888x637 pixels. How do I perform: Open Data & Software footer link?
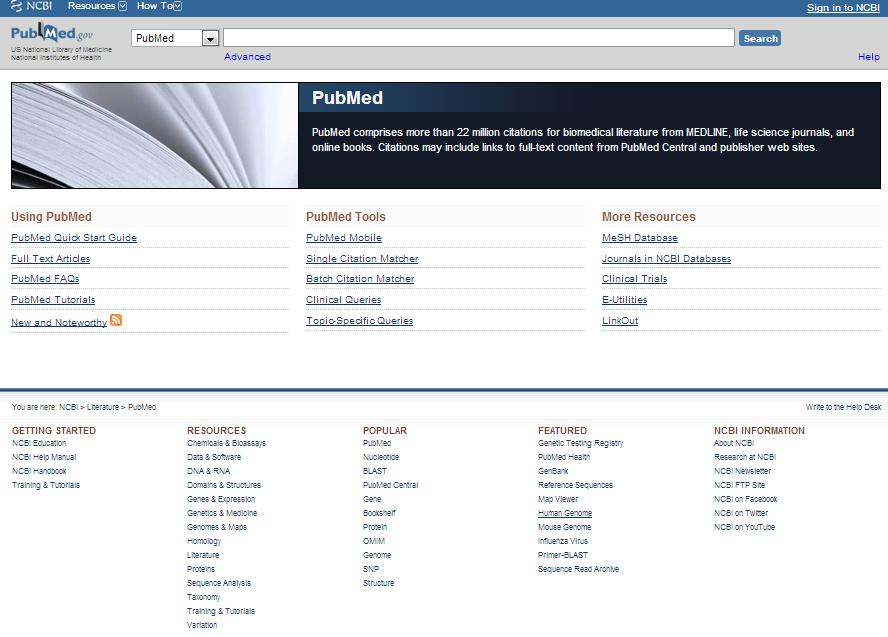pos(214,457)
